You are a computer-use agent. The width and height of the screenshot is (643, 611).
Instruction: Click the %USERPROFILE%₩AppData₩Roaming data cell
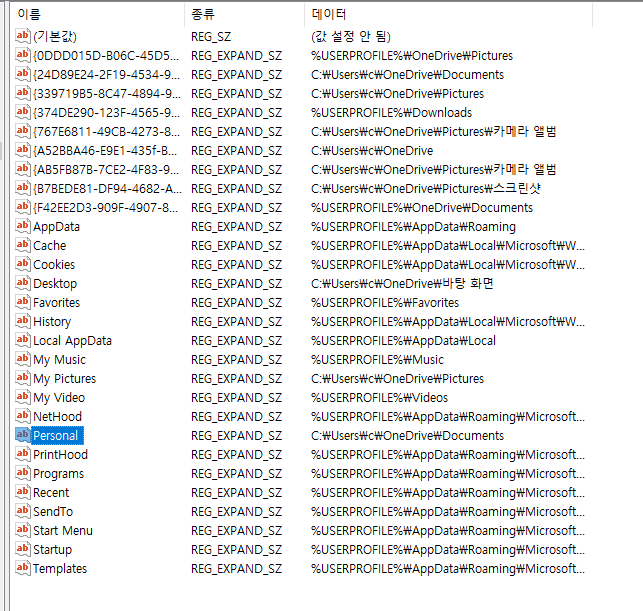(413, 226)
